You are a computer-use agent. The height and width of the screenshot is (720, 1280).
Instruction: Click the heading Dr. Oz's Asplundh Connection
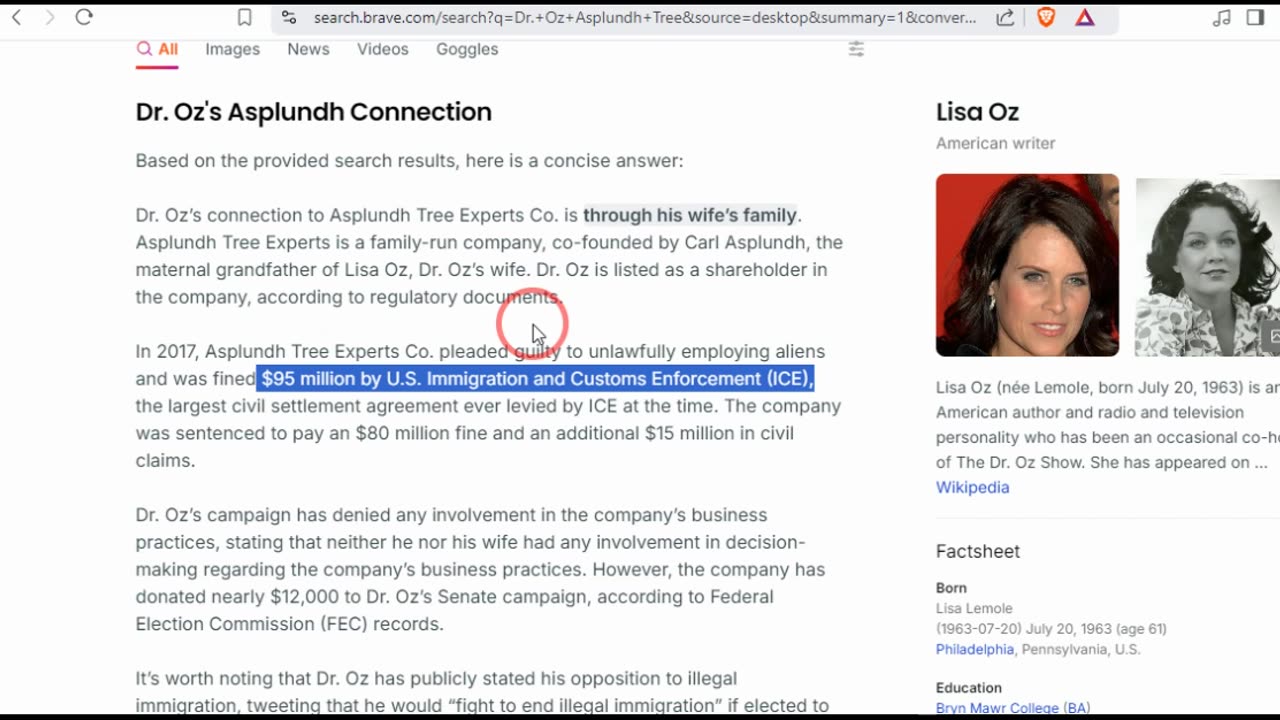(x=313, y=112)
